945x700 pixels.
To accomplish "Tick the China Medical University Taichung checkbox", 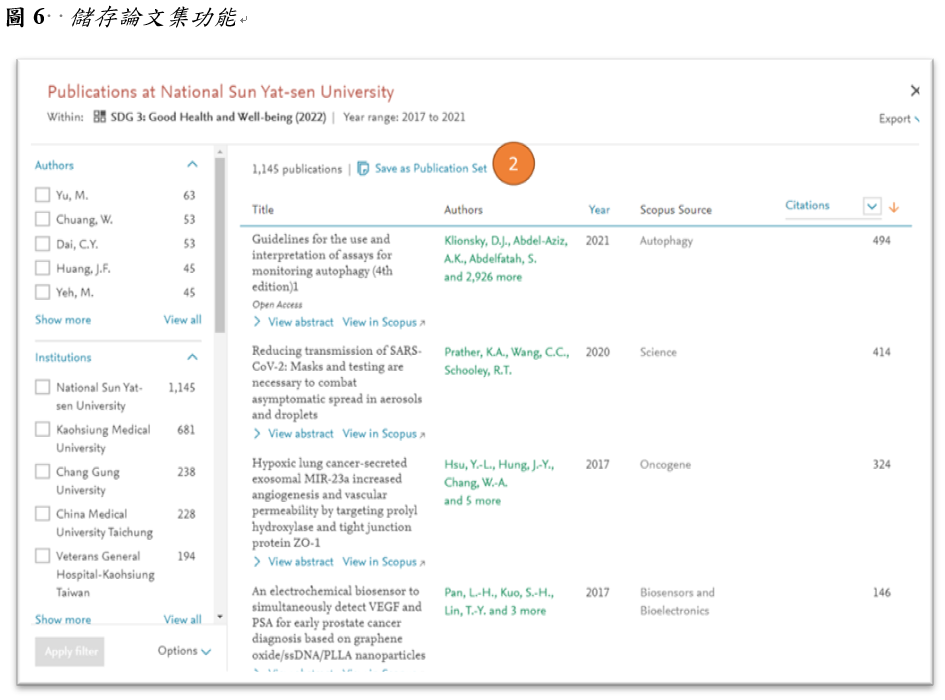I will coord(42,514).
